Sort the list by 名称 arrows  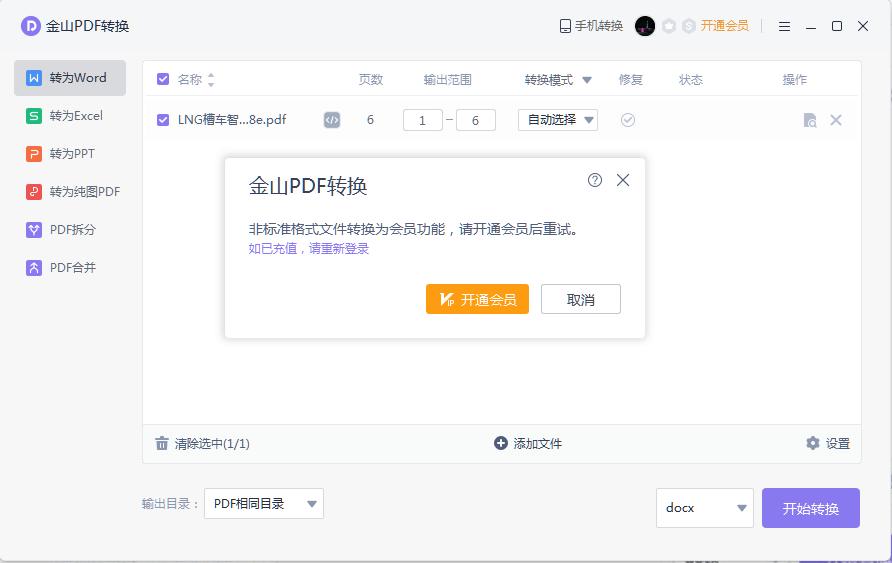coord(211,80)
